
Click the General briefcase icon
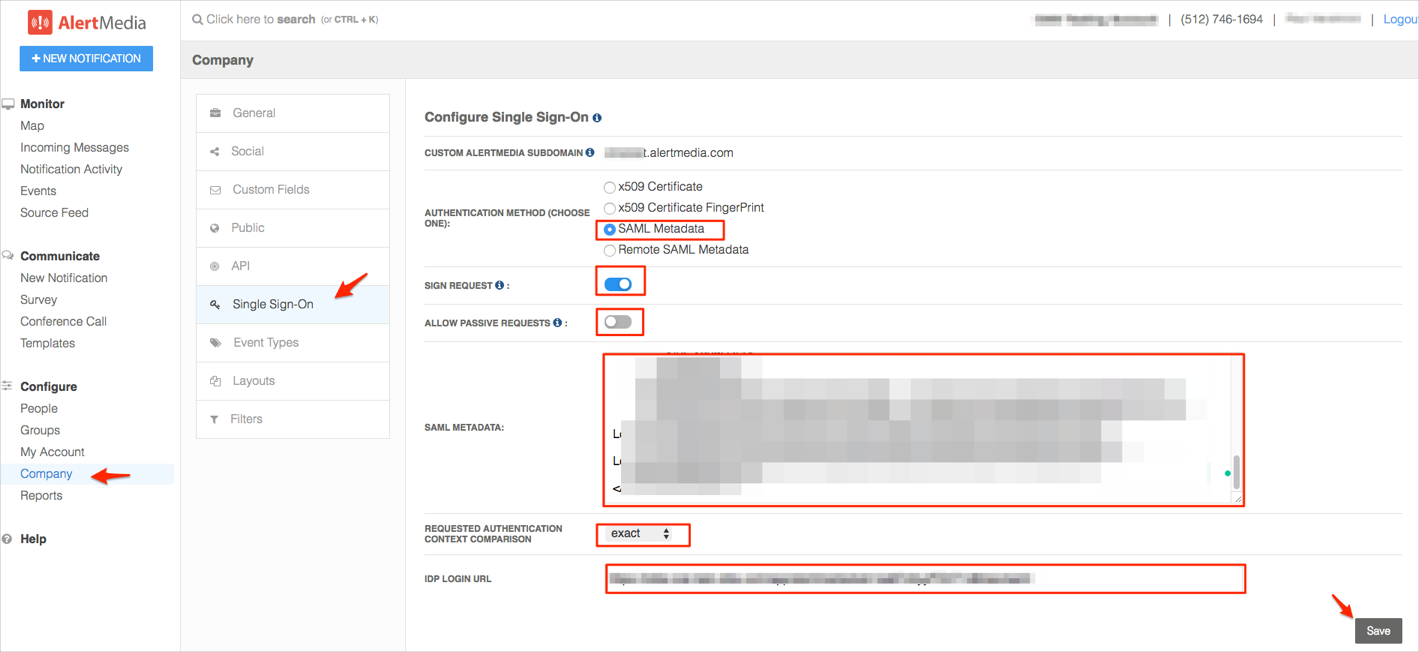215,114
